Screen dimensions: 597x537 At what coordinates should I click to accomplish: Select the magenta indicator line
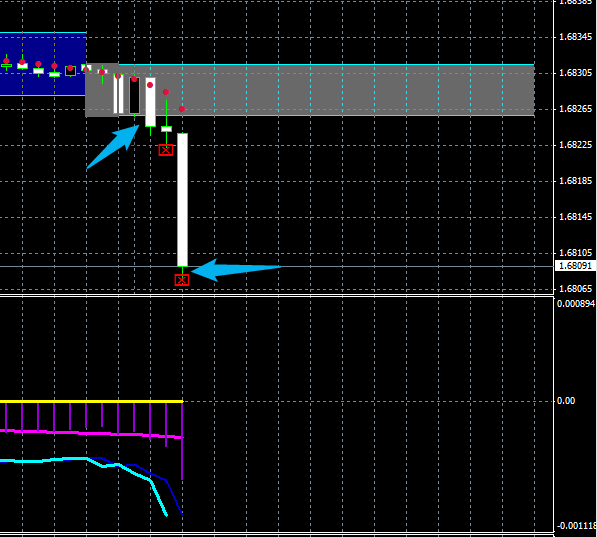(91, 433)
